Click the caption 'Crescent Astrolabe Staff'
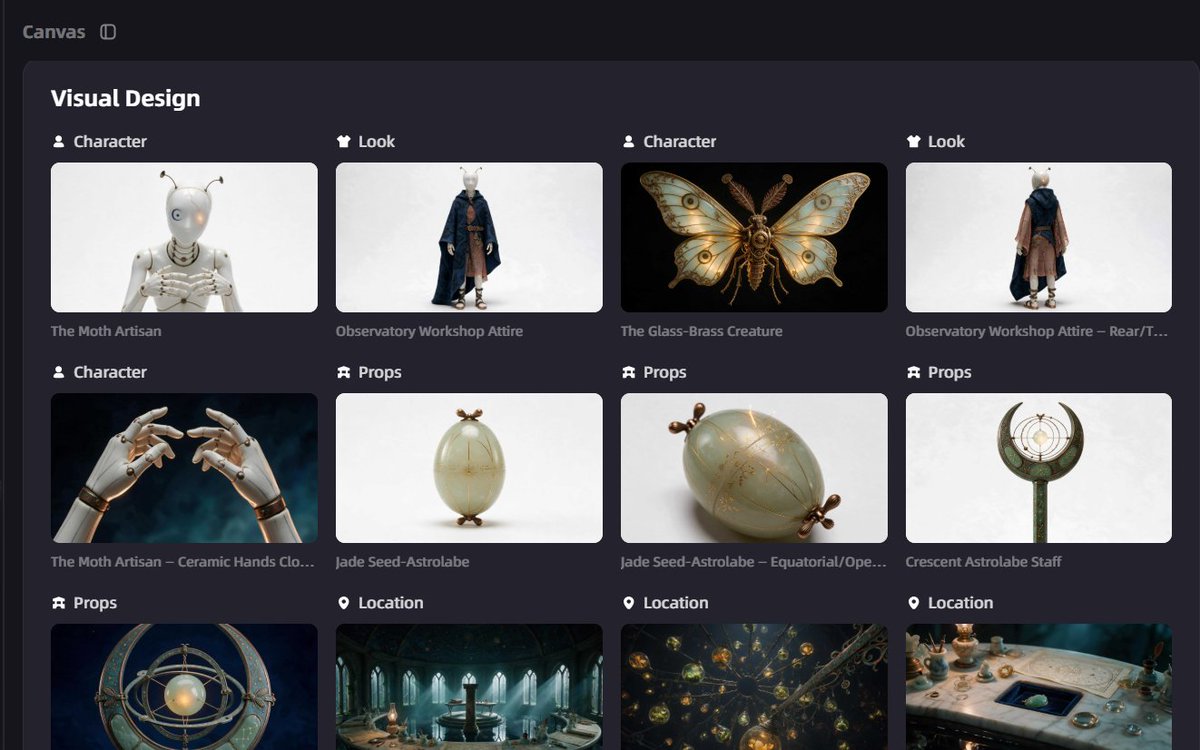1200x750 pixels. coord(983,562)
